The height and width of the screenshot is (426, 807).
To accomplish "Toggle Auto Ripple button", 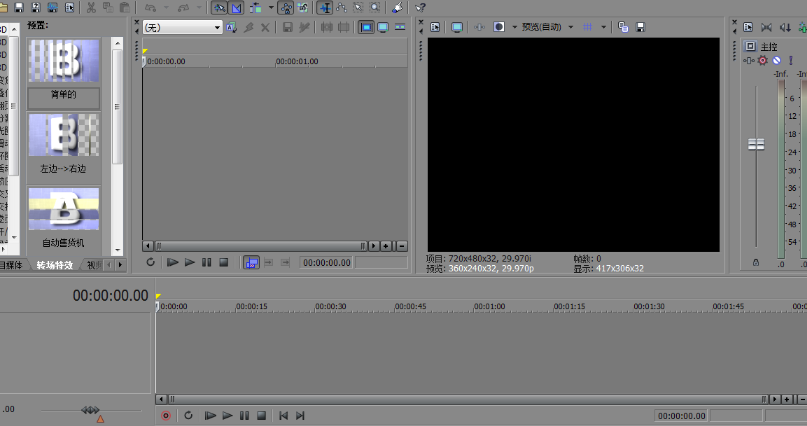I will (x=255, y=8).
